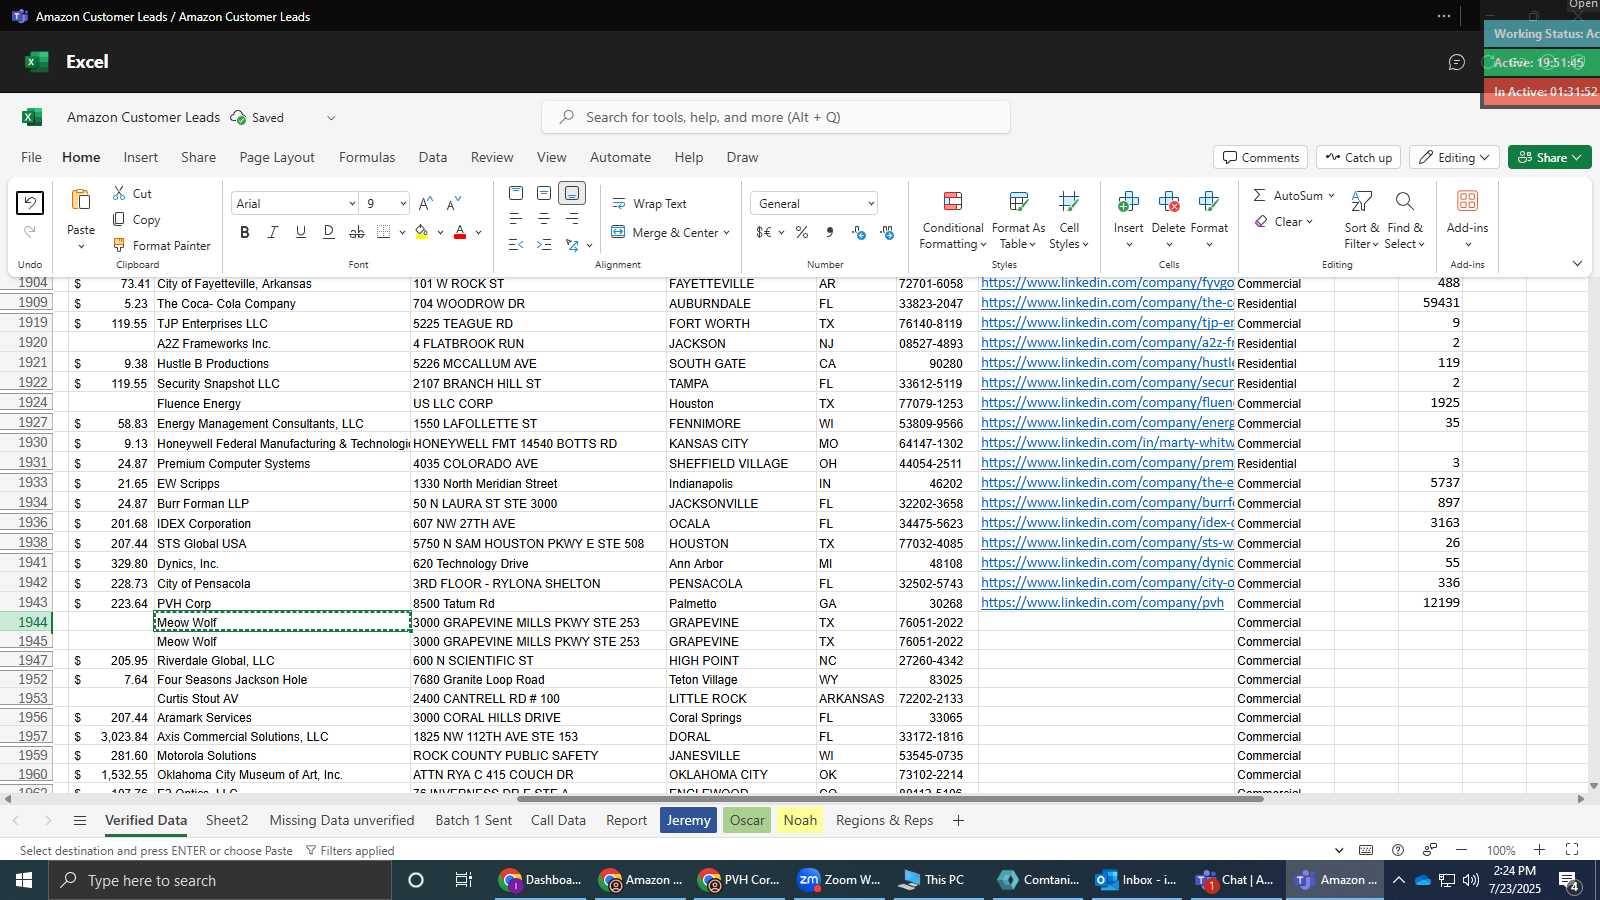The width and height of the screenshot is (1600, 900).
Task: Center text horizontally
Action: pyautogui.click(x=544, y=219)
